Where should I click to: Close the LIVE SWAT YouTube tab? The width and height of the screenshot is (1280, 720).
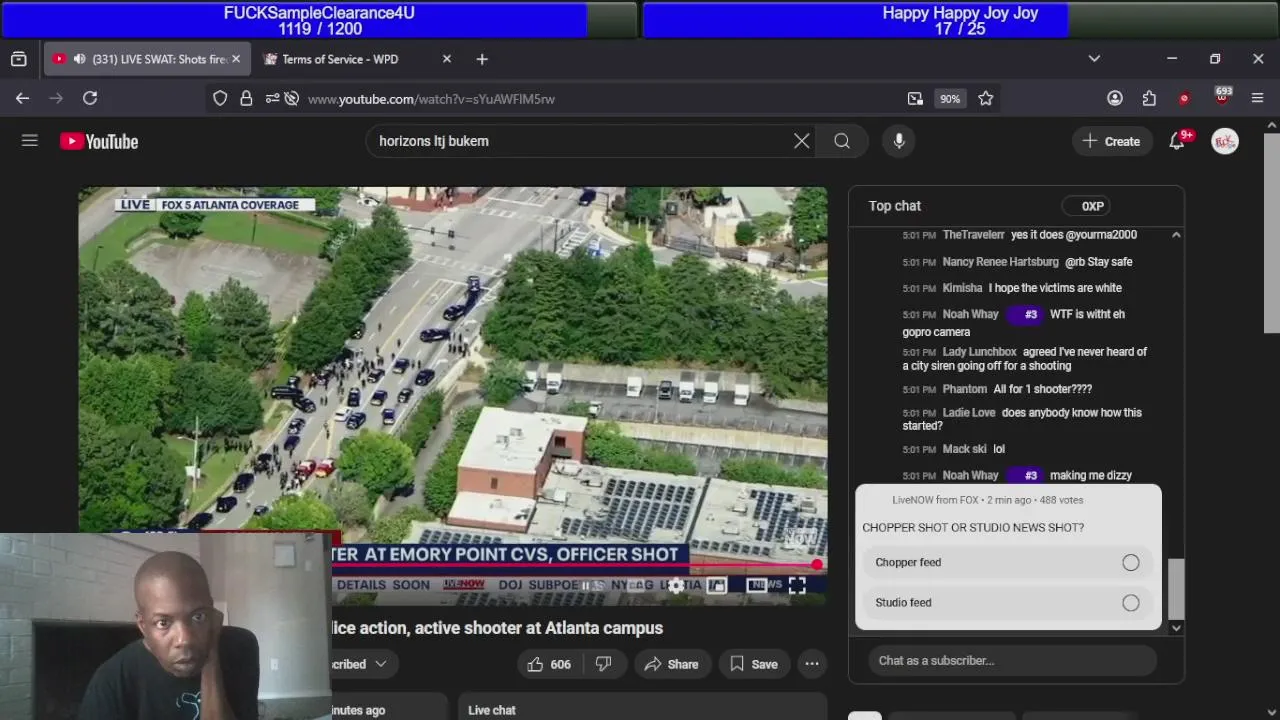(236, 59)
